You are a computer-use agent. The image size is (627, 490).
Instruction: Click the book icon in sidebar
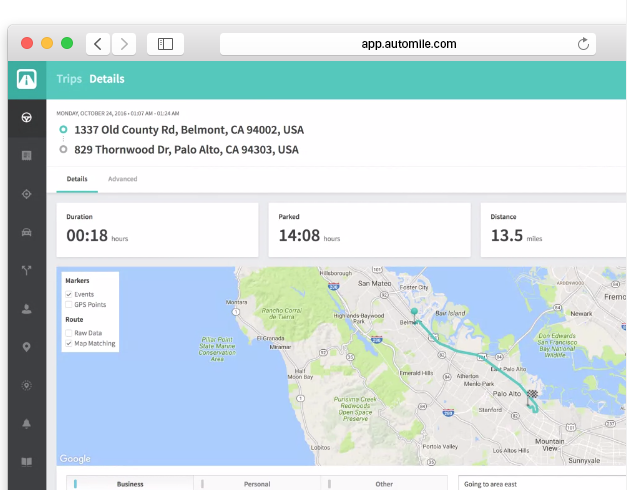point(27,461)
